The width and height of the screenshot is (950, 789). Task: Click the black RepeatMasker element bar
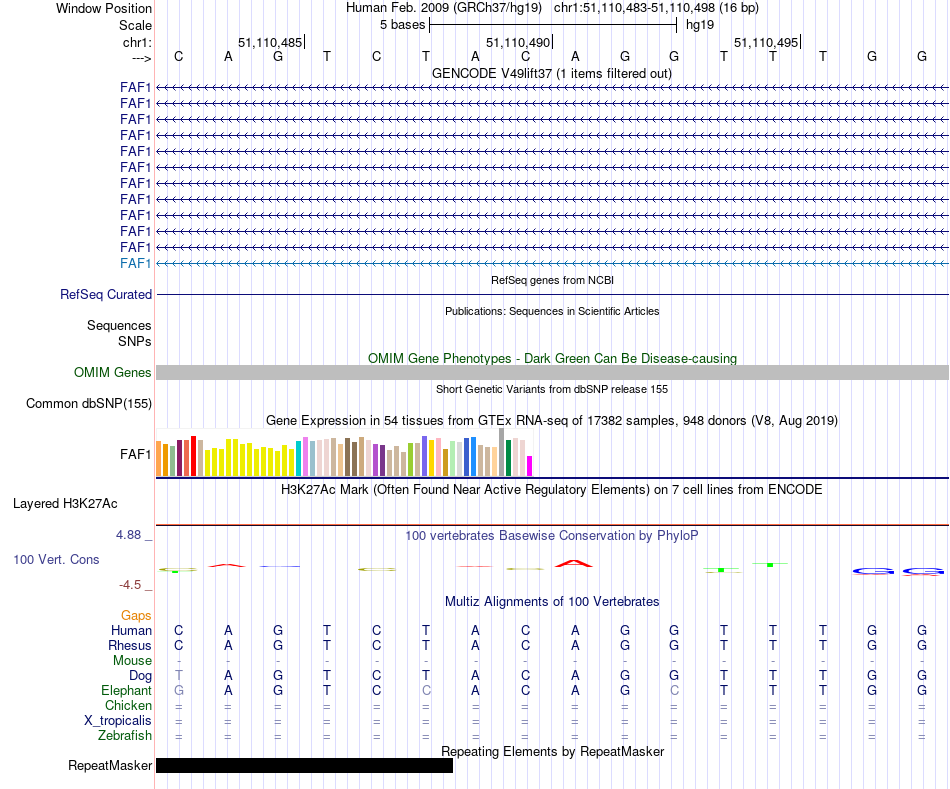coord(305,765)
